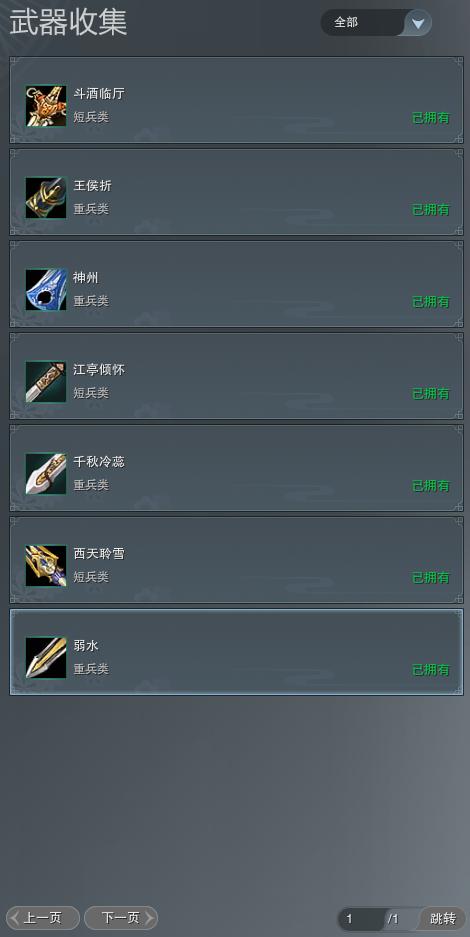This screenshot has height=937, width=470.
Task: Click the golden 西天聆雪 weapon icon
Action: (x=46, y=566)
